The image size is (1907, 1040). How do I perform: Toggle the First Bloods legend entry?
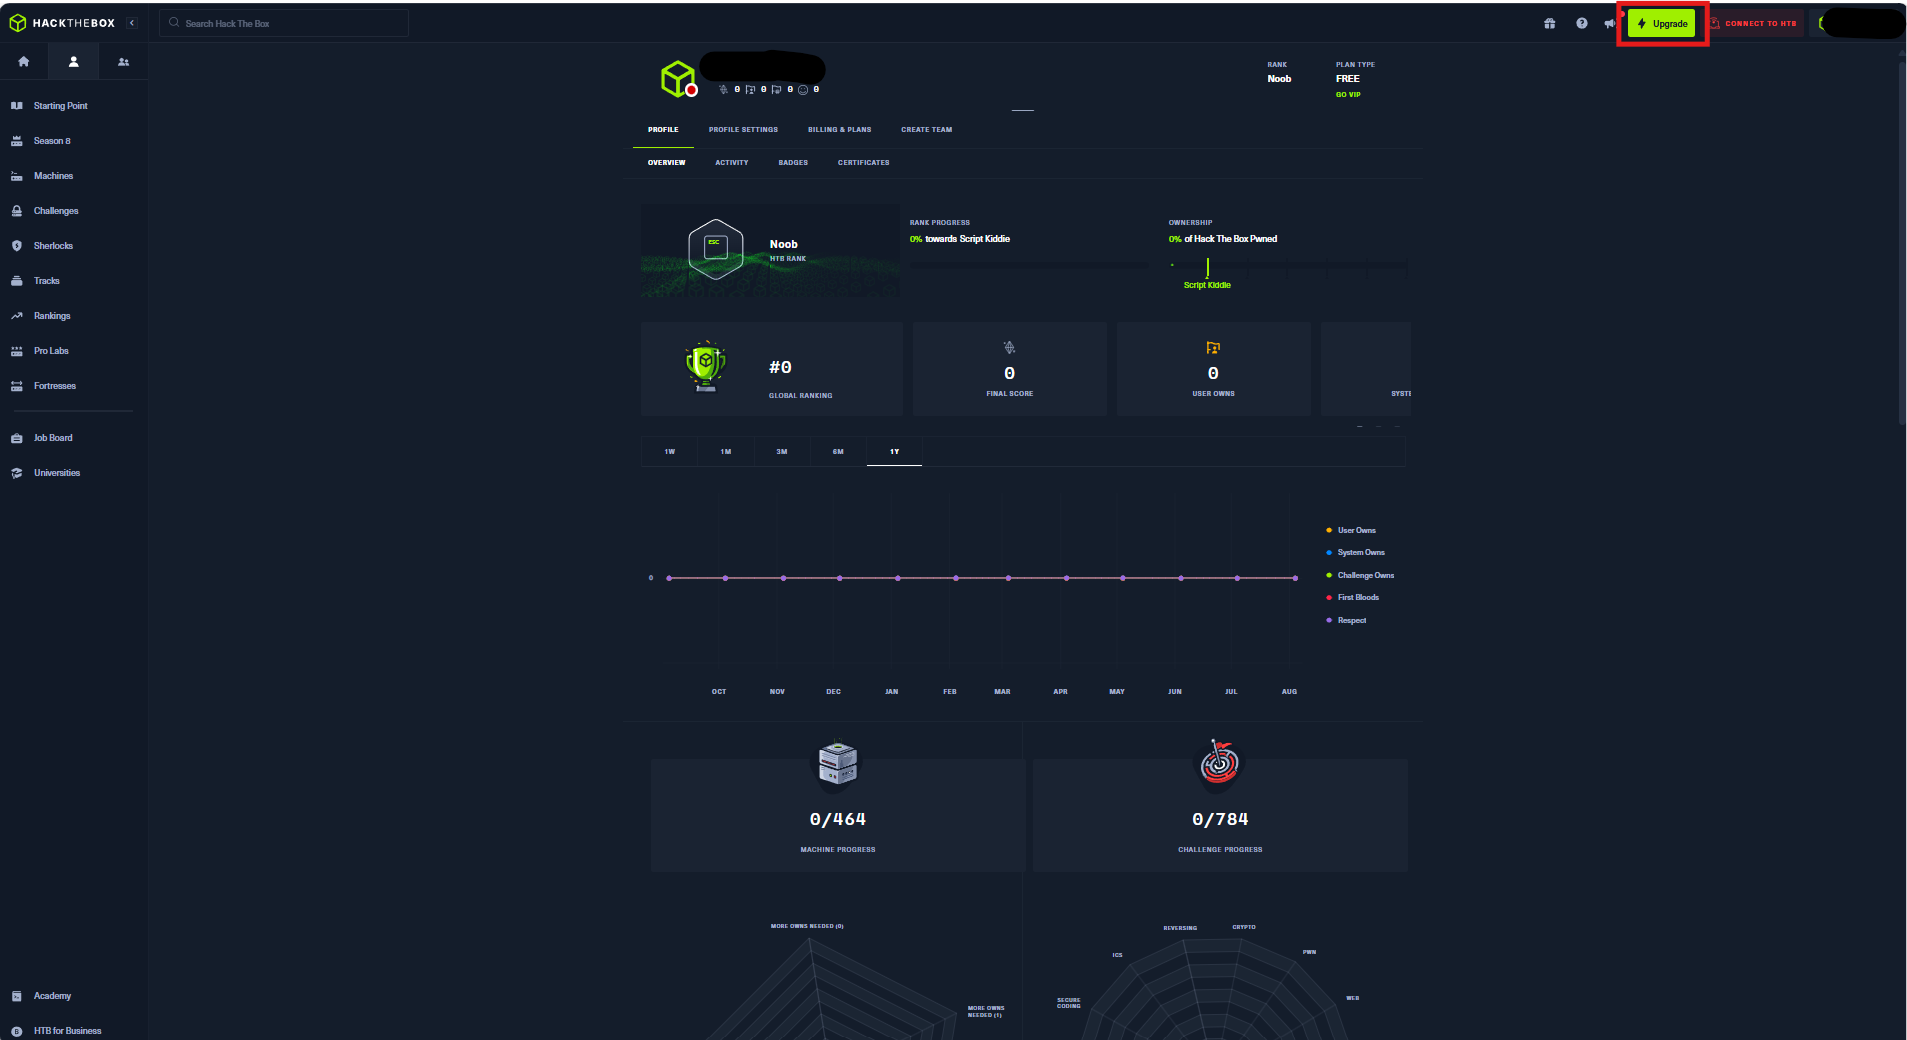pos(1355,597)
